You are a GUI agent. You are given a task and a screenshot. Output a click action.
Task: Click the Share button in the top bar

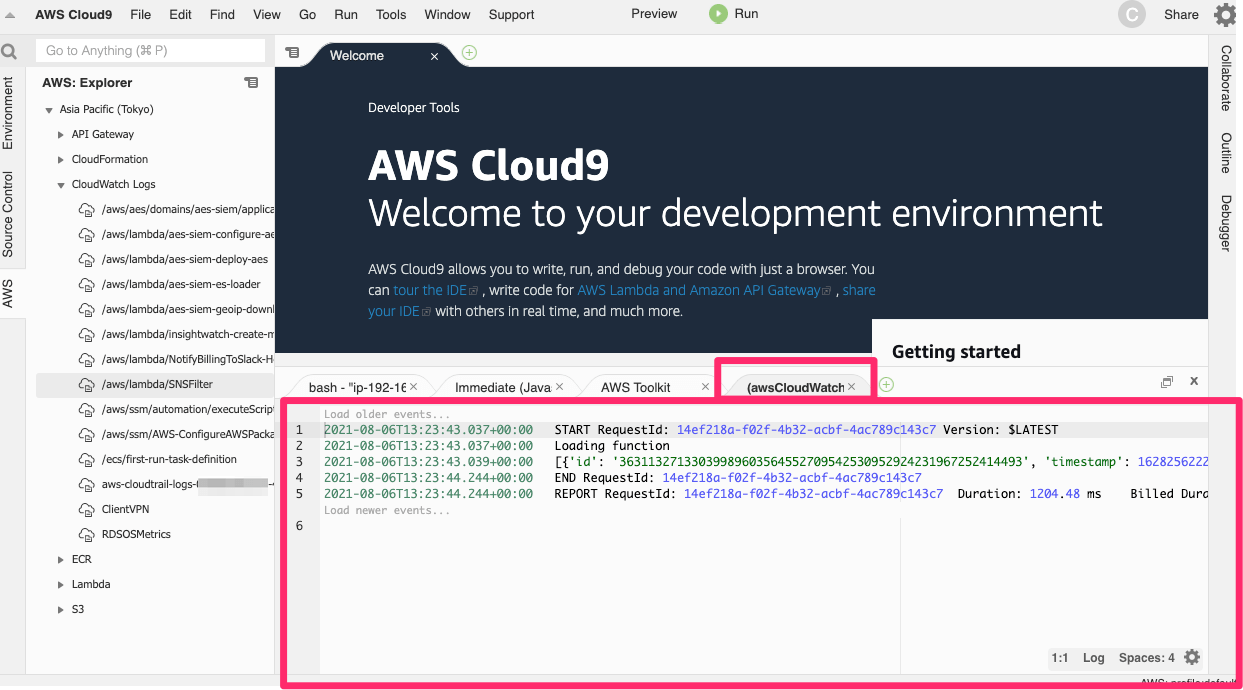coord(1181,14)
